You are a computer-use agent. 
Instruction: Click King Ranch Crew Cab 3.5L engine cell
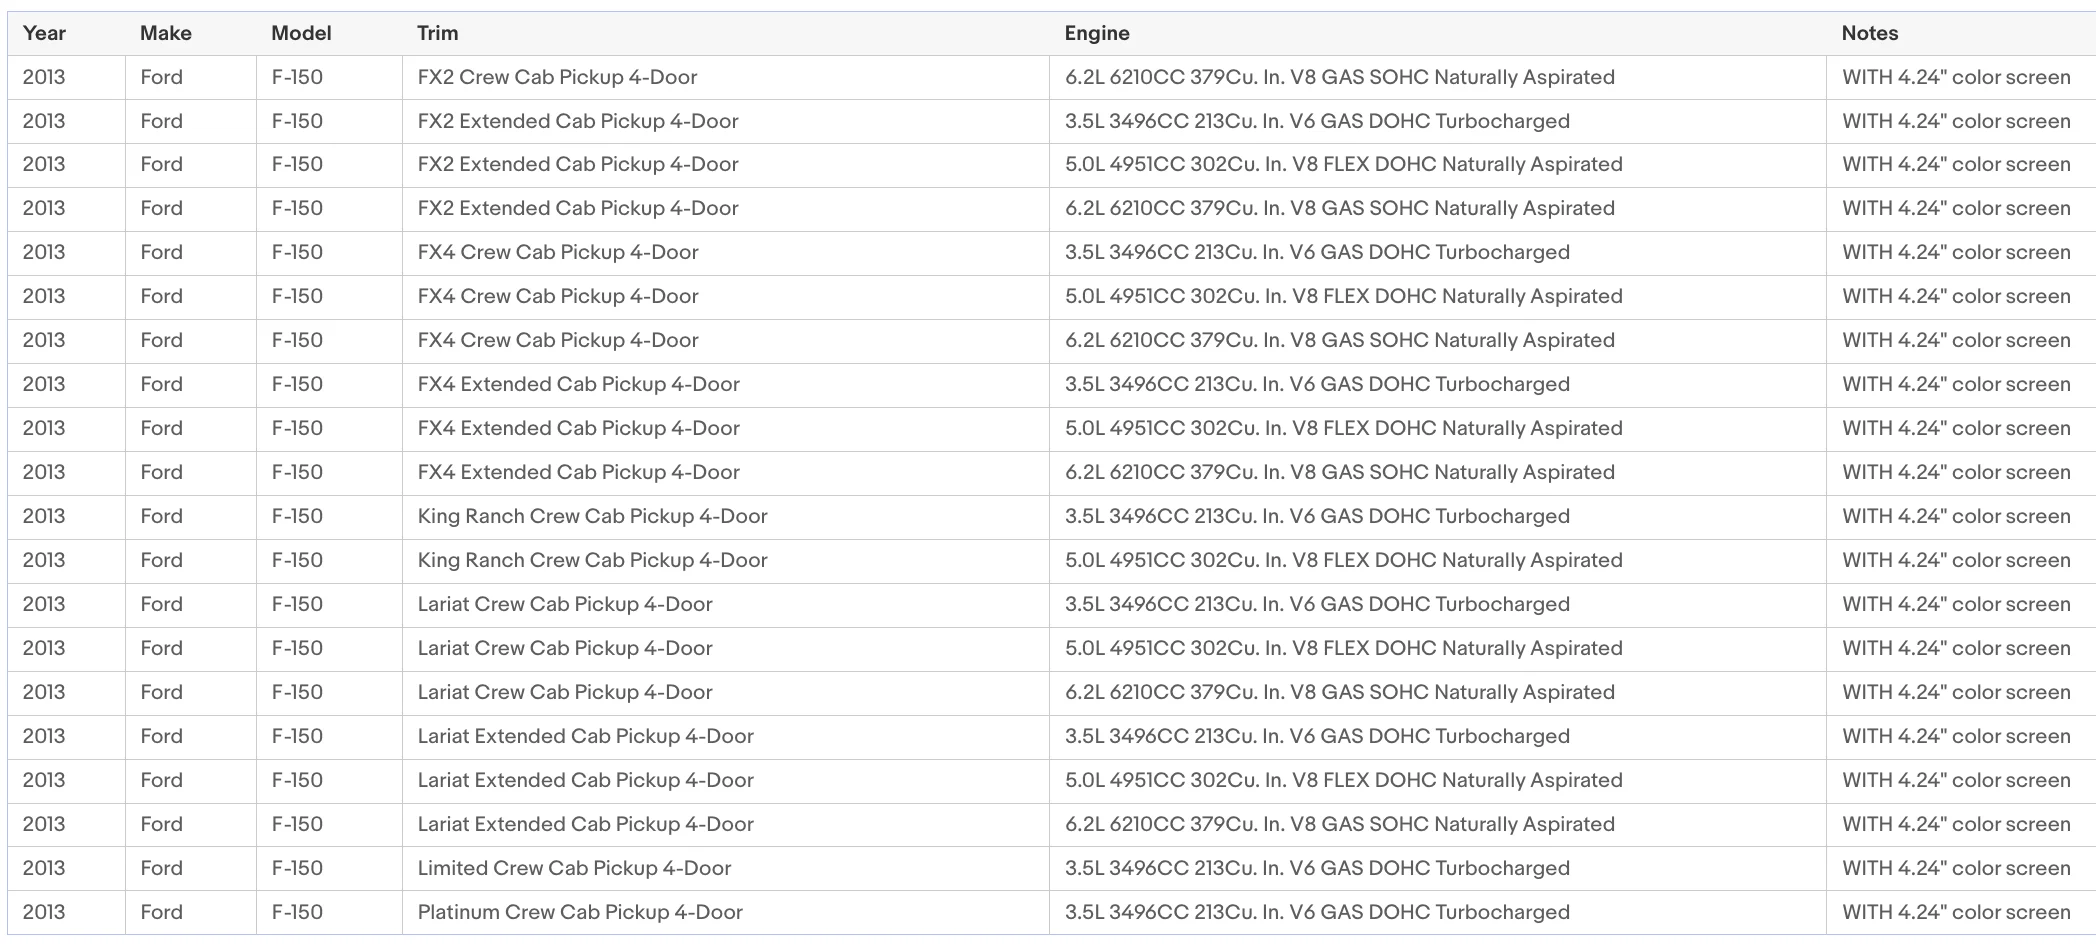(1437, 516)
